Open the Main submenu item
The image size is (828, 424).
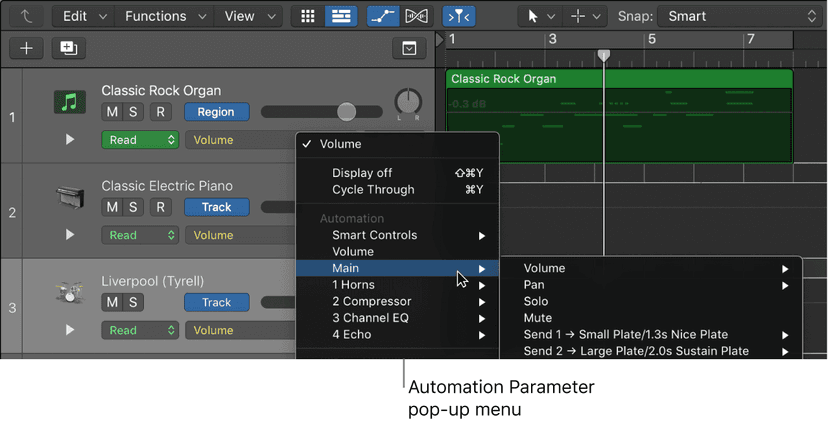[398, 268]
